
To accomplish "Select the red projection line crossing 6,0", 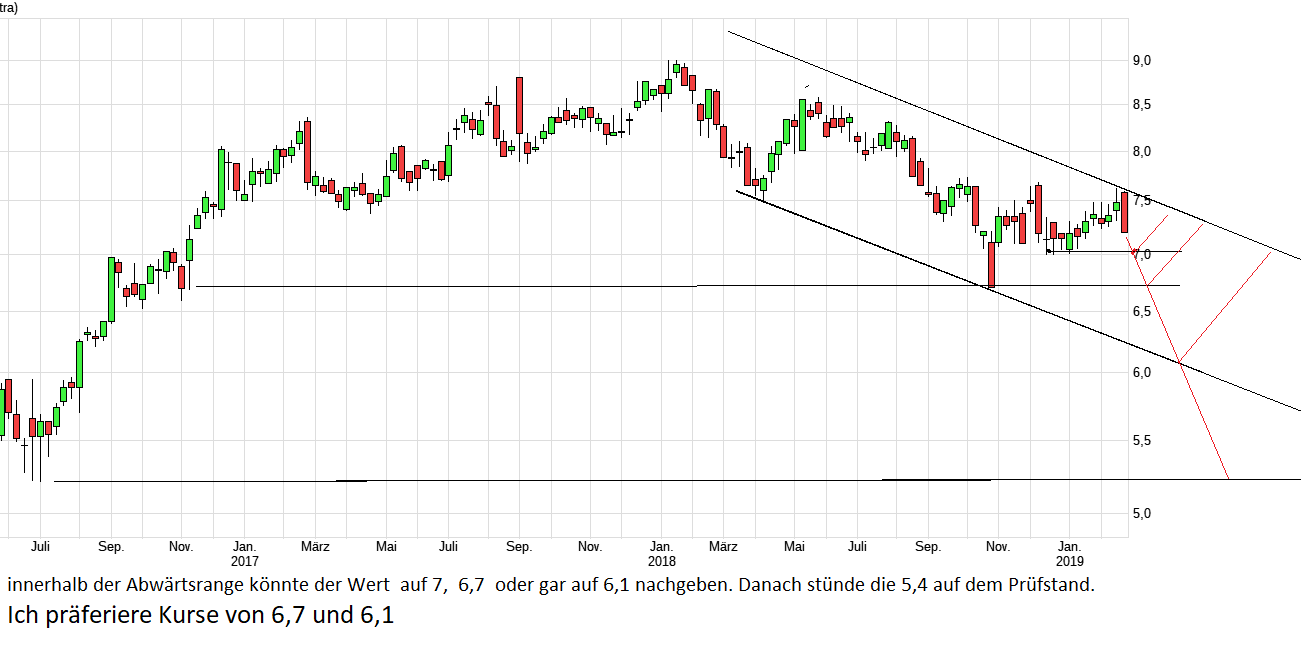I will [x=1180, y=363].
